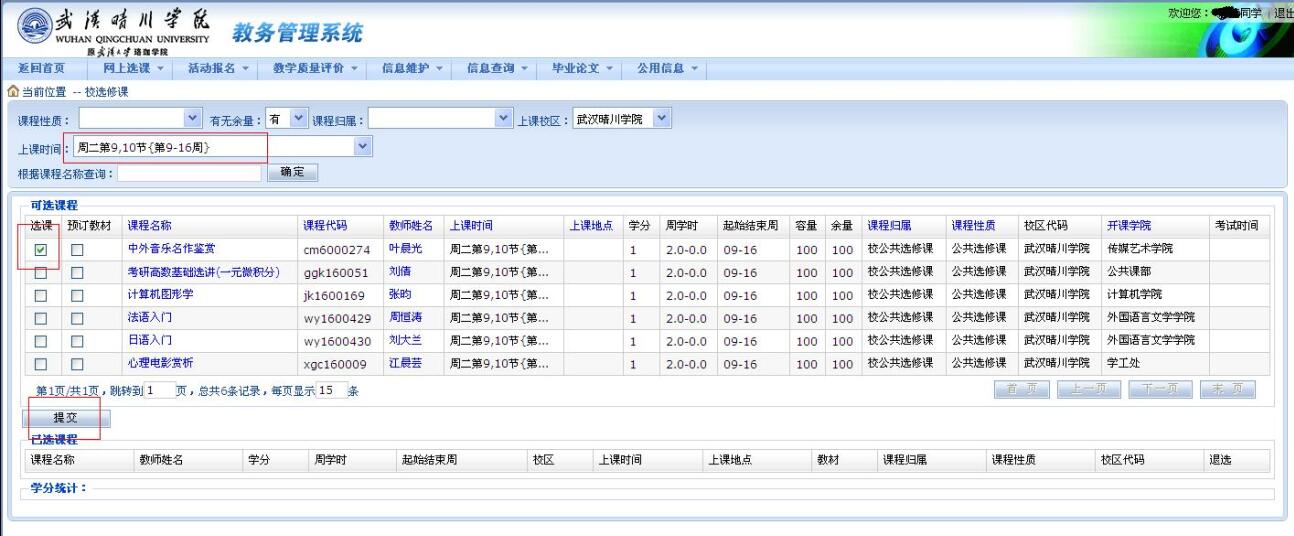
Task: Go to 返回首页
Action: click(41, 68)
